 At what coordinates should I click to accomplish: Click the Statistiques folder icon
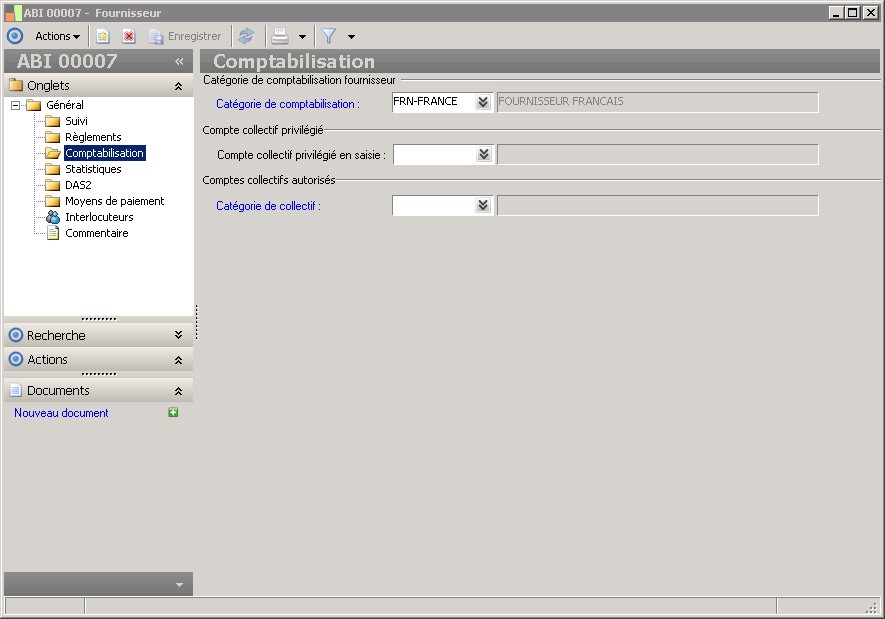52,169
